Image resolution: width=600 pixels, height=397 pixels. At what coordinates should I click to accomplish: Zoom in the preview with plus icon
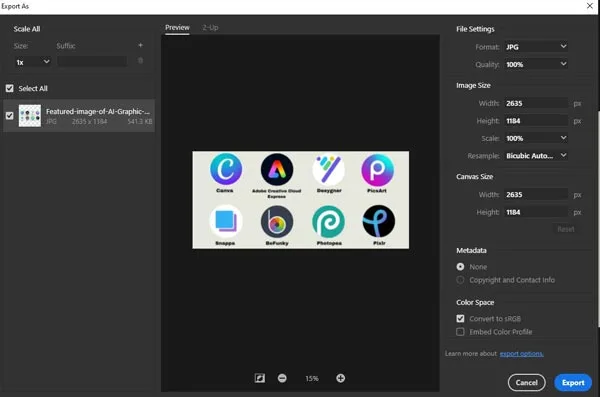(x=341, y=378)
